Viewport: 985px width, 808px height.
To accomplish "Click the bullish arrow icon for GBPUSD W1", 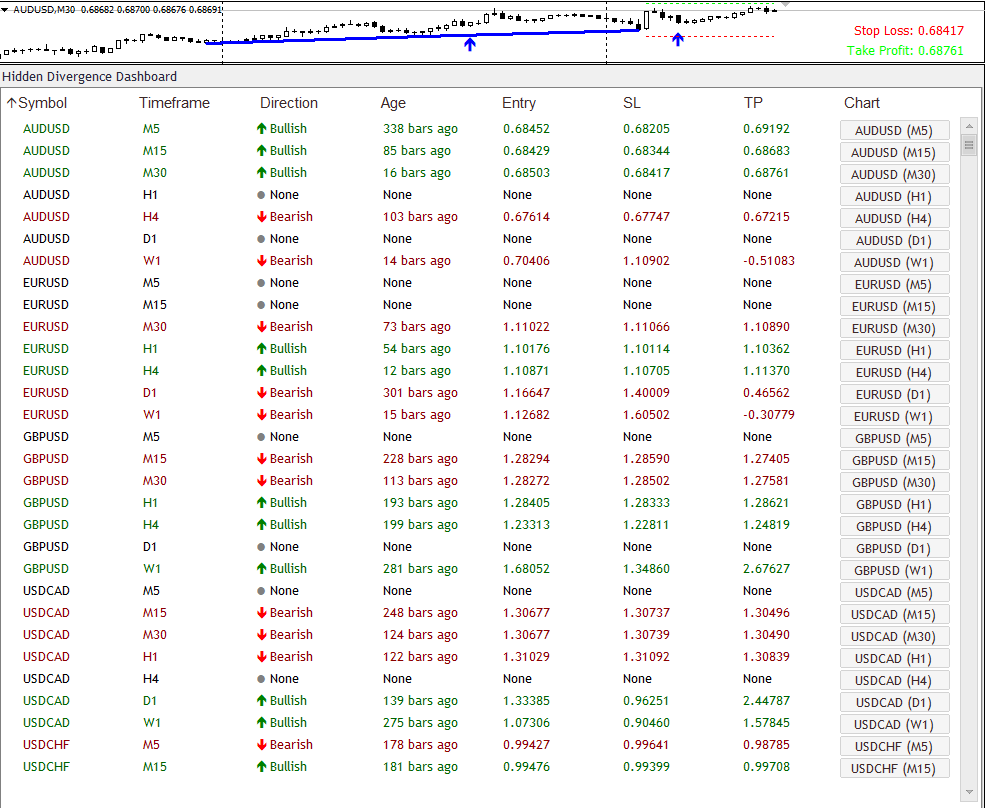I will [261, 569].
